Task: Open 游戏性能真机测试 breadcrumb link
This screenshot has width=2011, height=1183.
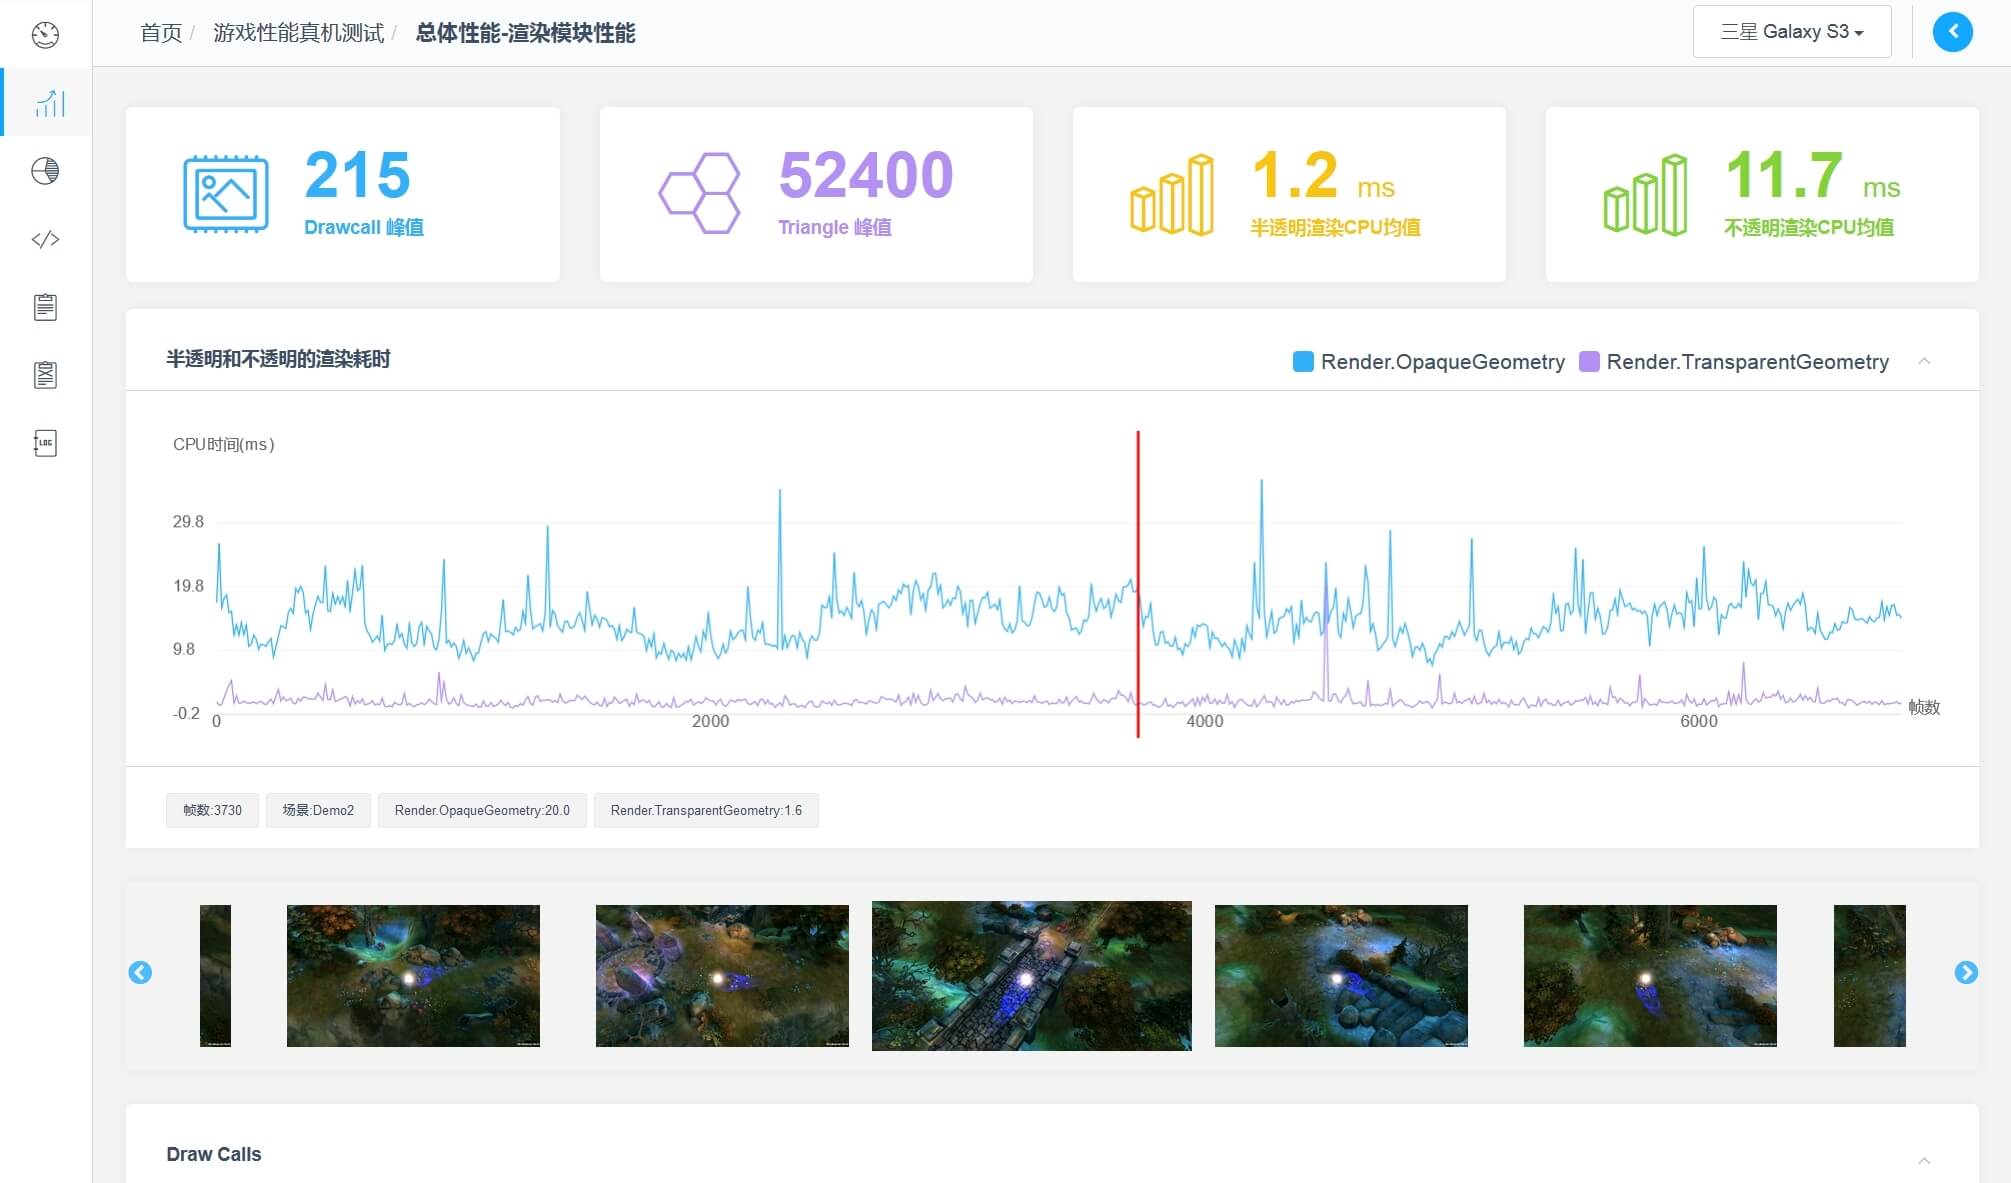Action: pyautogui.click(x=298, y=33)
